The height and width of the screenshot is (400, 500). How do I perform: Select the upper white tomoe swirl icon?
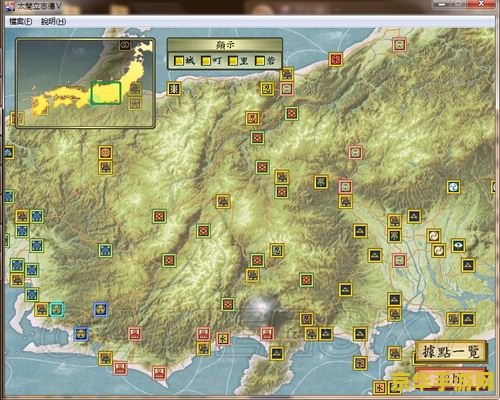(434, 236)
